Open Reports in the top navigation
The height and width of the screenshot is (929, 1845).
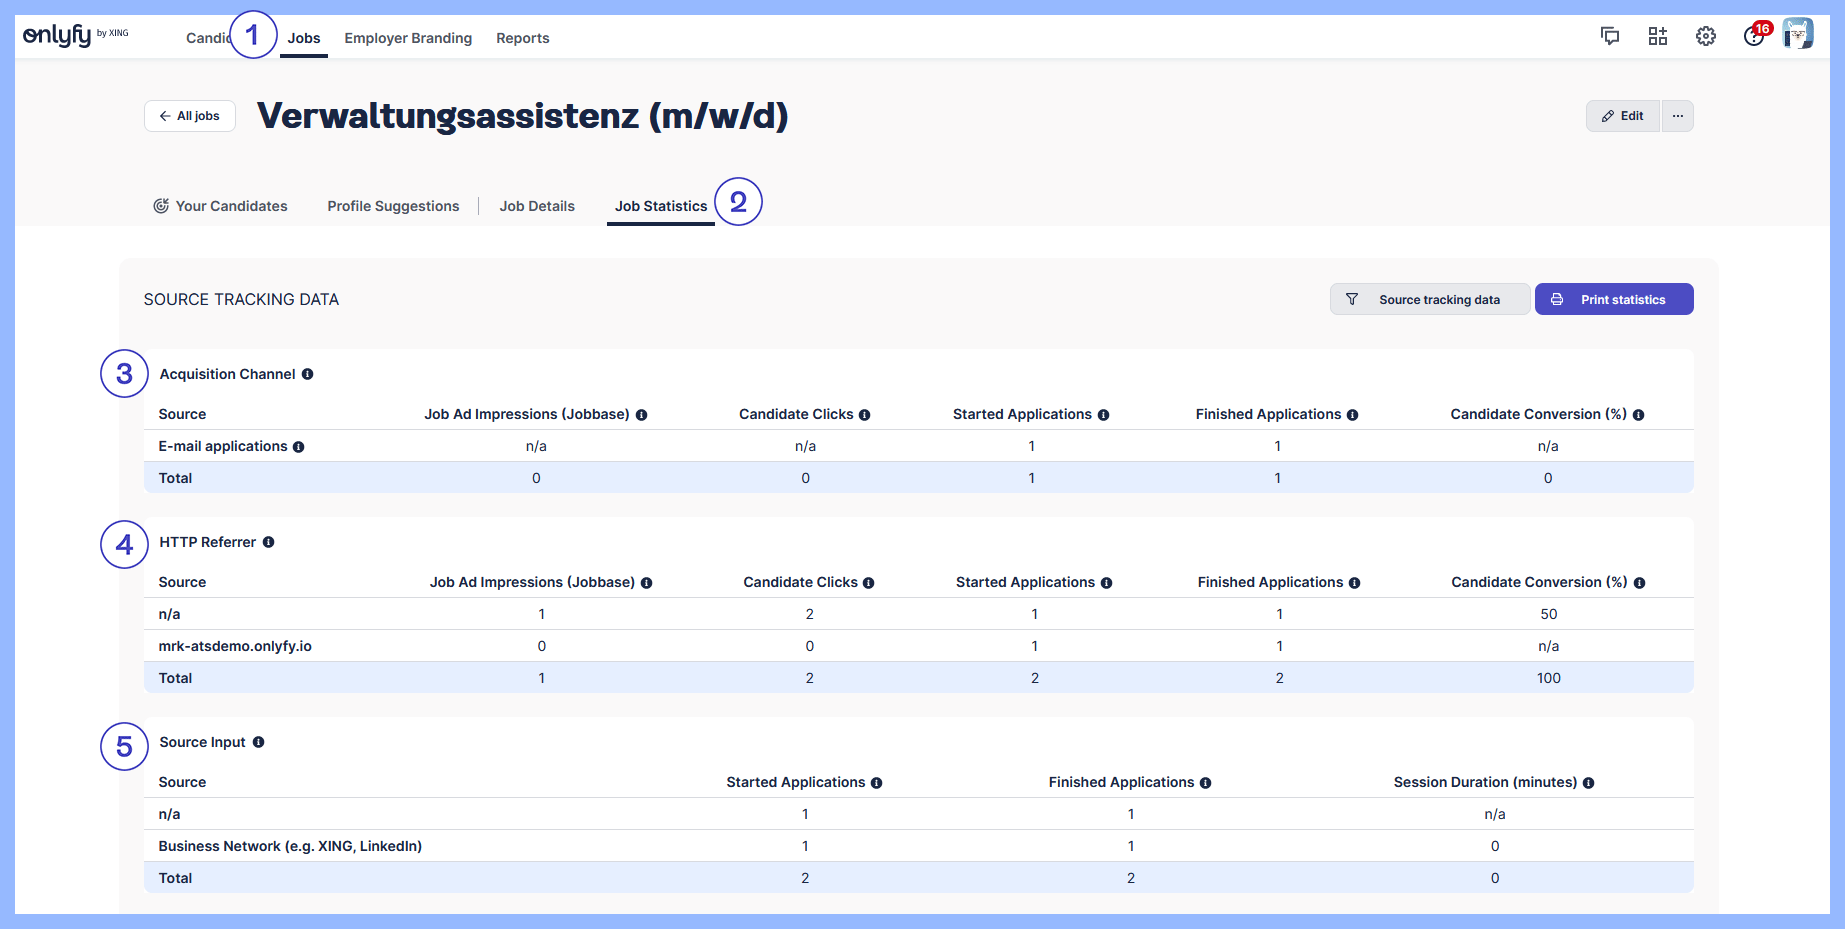(522, 38)
